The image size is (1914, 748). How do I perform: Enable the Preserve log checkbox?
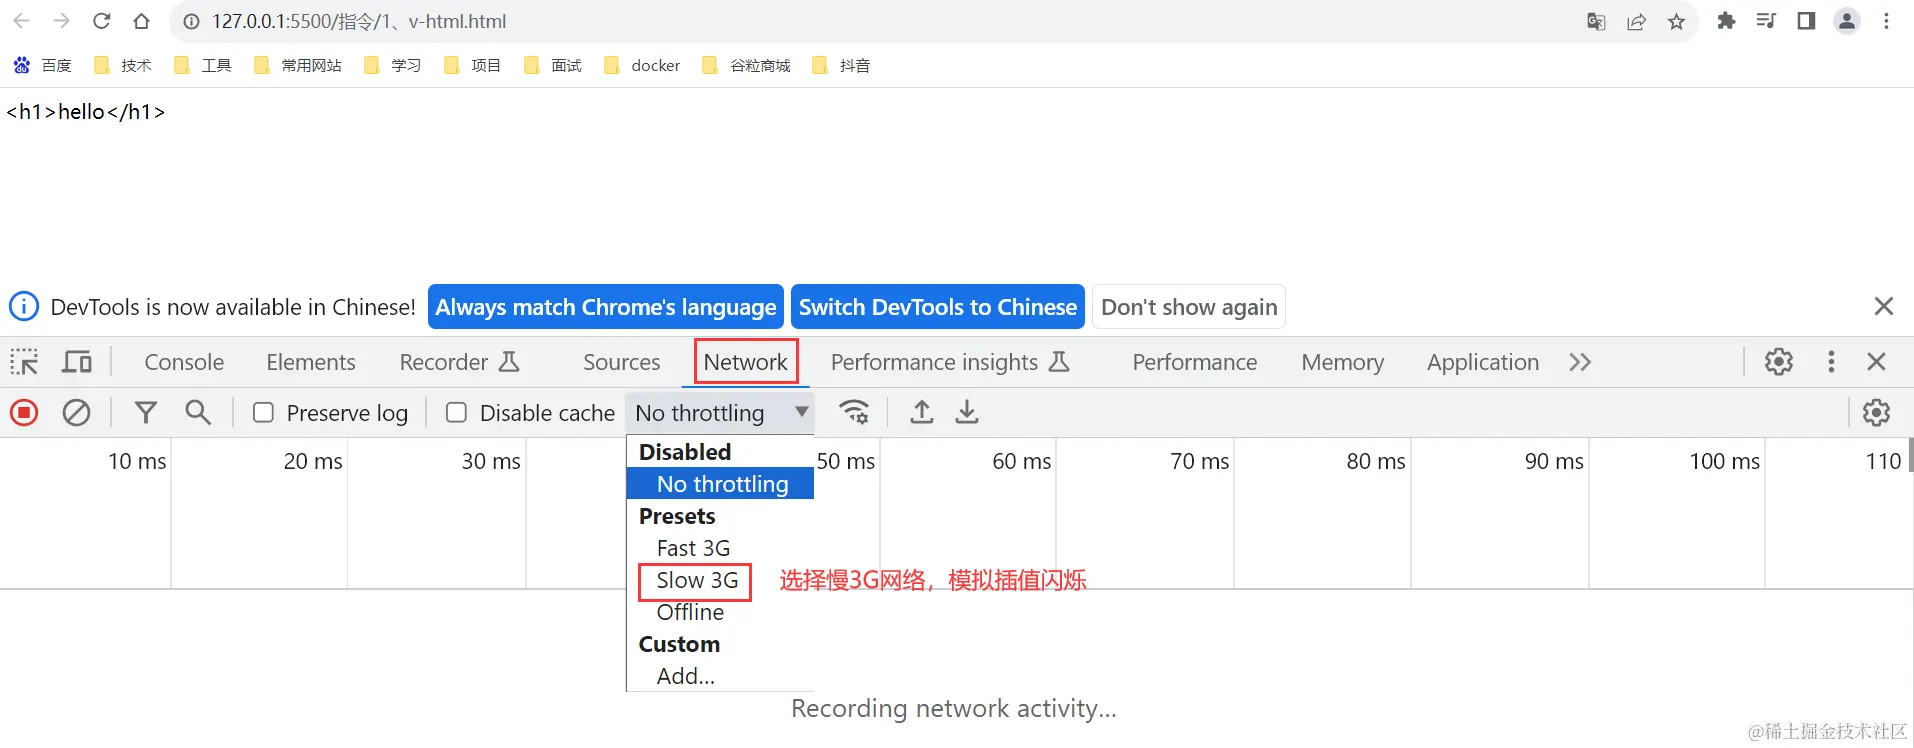(x=264, y=413)
